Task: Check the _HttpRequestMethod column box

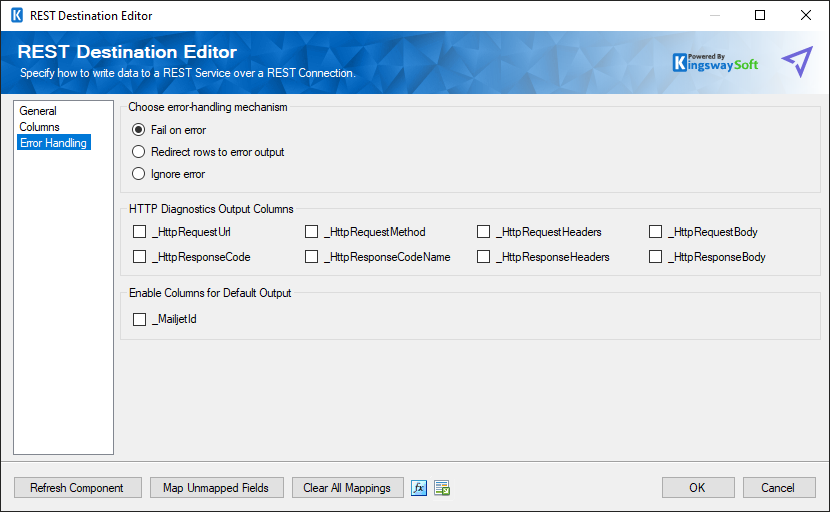Action: pos(311,231)
